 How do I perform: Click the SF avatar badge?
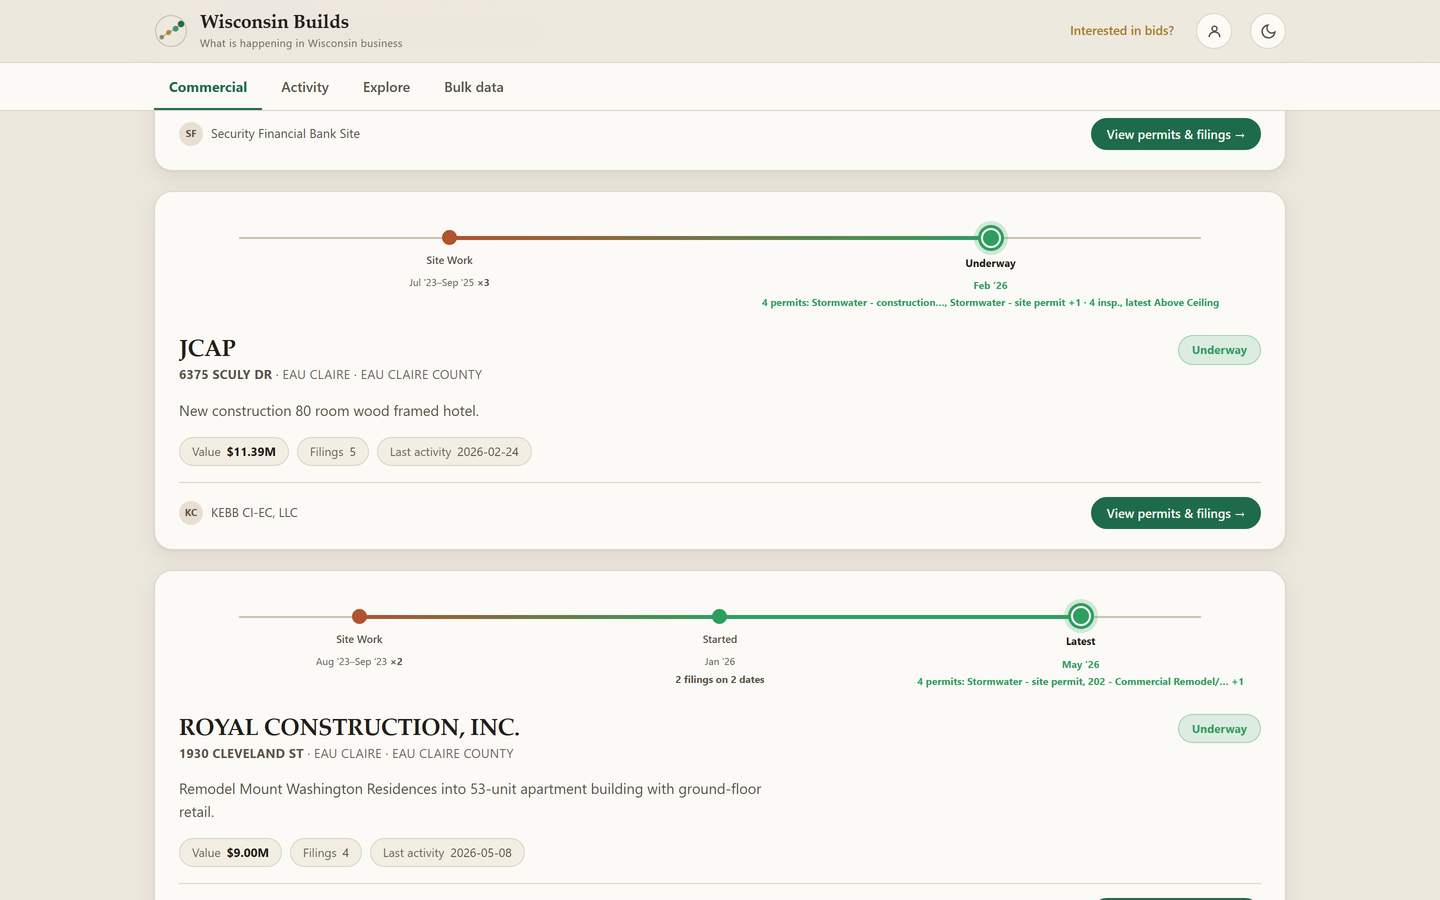[191, 134]
